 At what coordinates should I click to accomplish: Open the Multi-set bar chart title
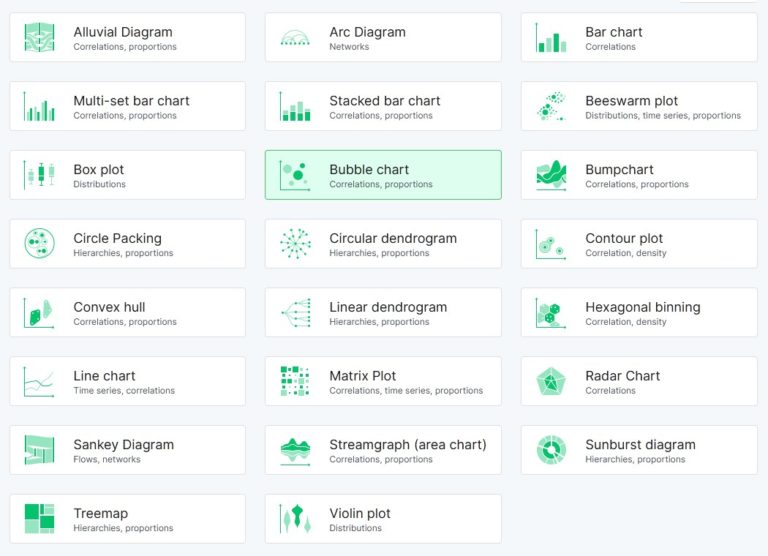click(131, 101)
